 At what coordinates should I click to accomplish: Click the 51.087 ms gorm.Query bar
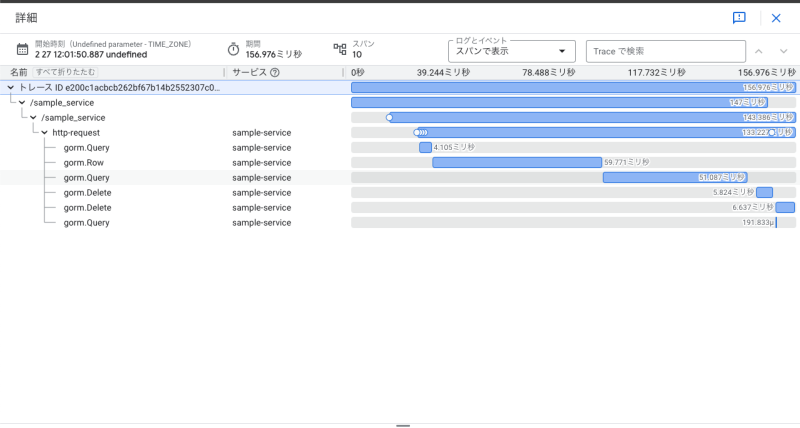pyautogui.click(x=675, y=178)
